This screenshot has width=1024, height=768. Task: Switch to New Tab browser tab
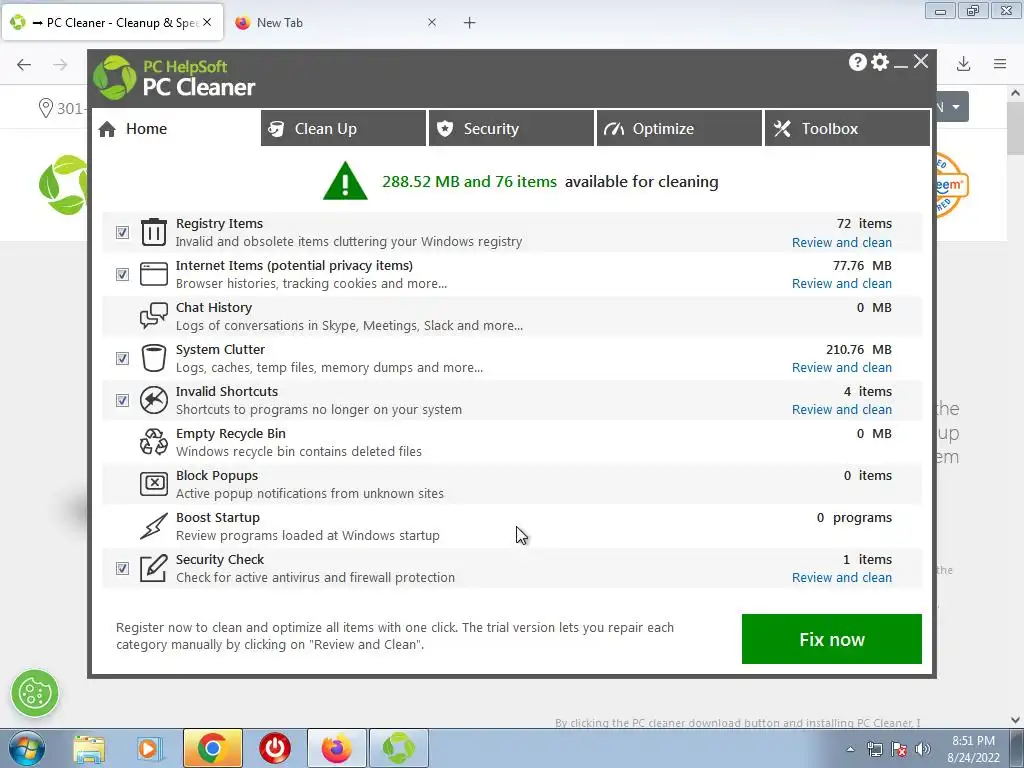point(334,23)
